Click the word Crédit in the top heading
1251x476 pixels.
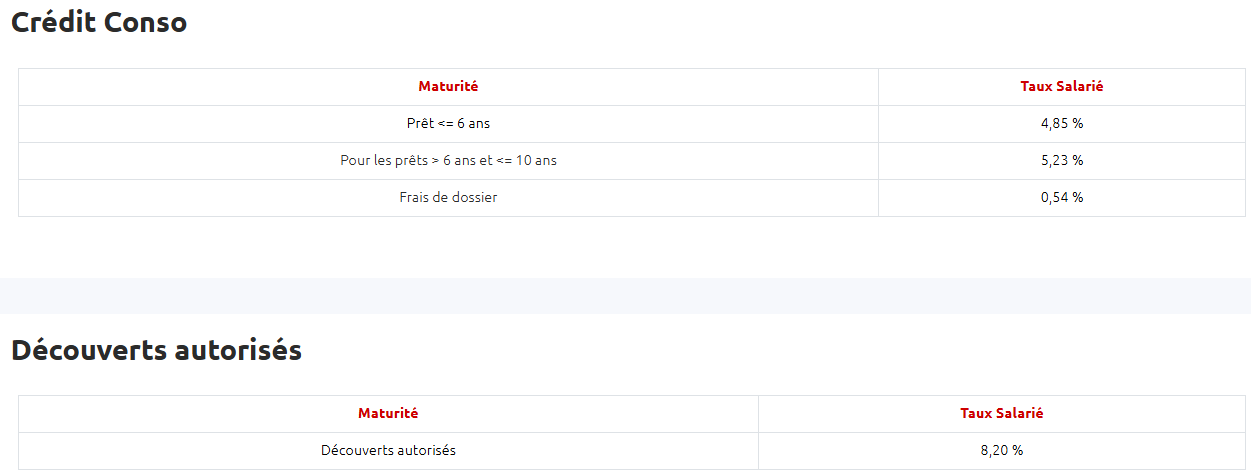[x=53, y=22]
